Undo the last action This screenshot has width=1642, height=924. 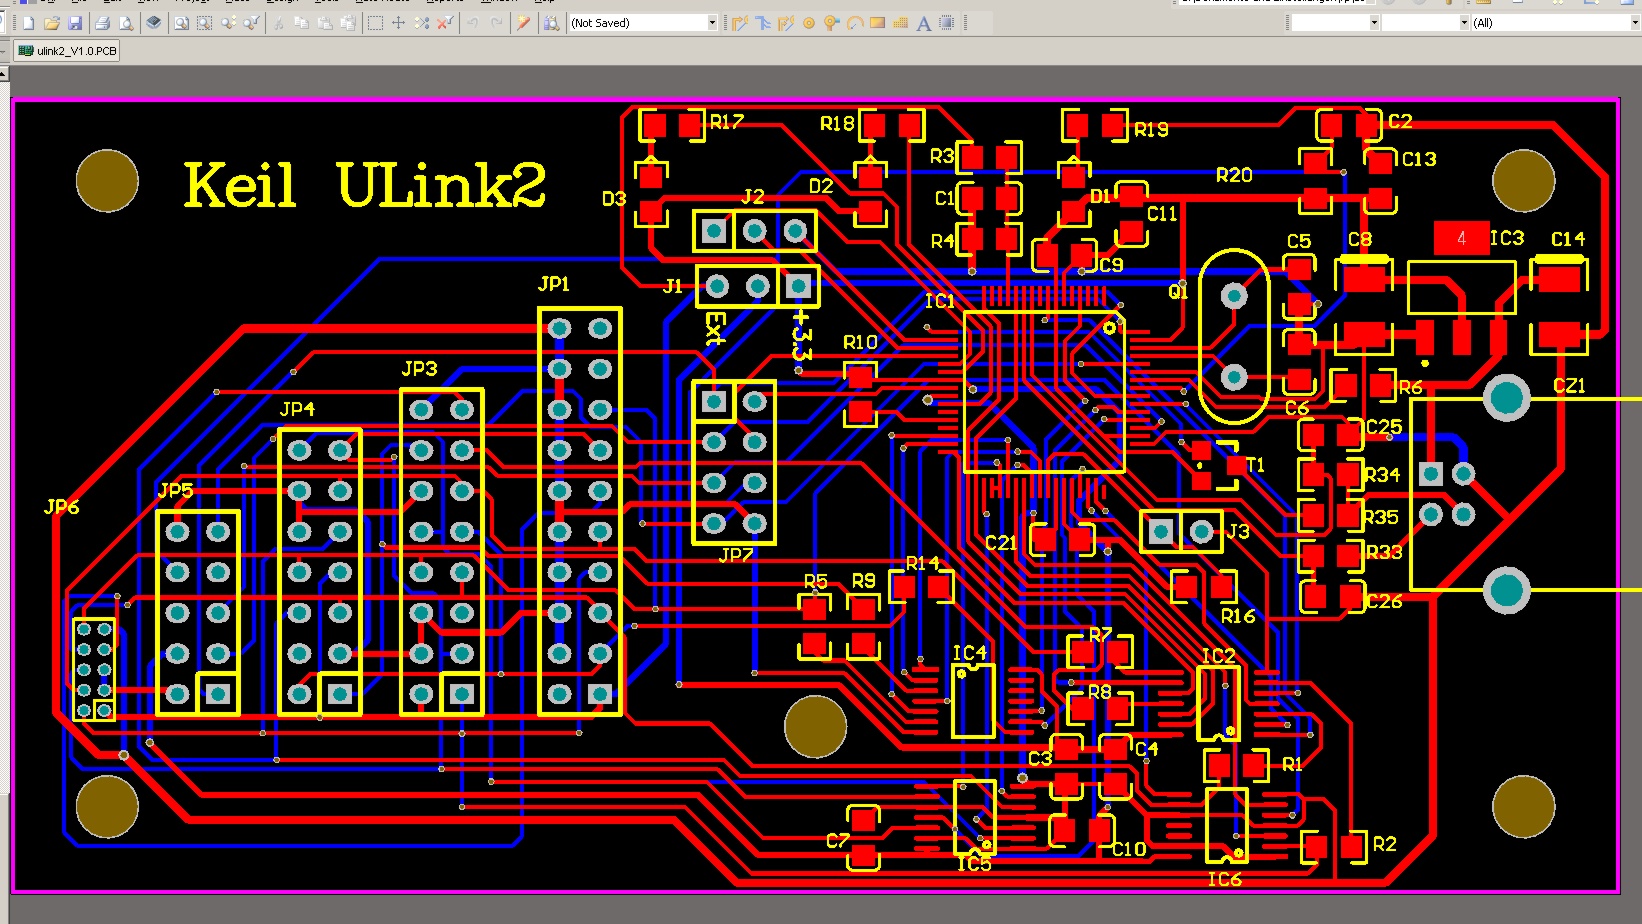click(x=473, y=23)
